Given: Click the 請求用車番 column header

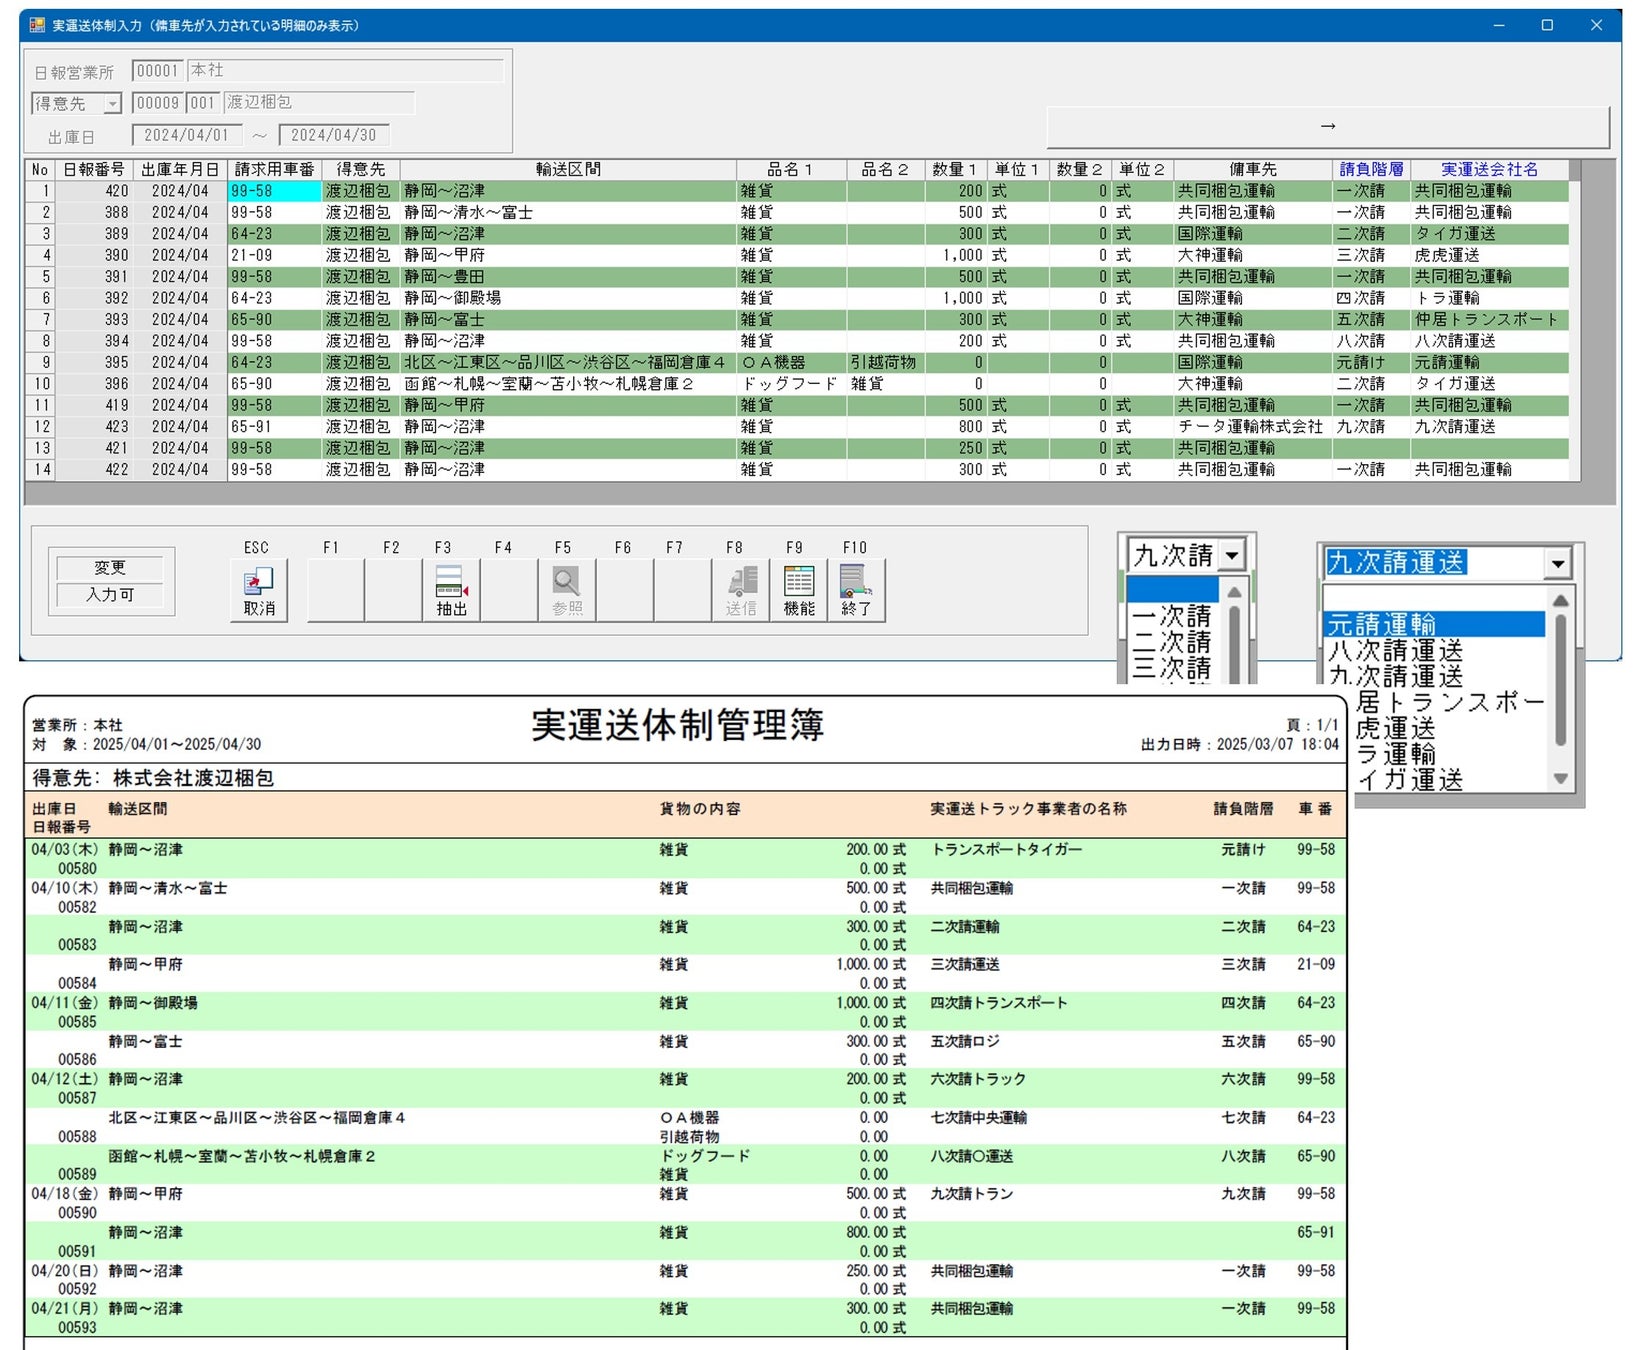Looking at the screenshot, I should 274,169.
